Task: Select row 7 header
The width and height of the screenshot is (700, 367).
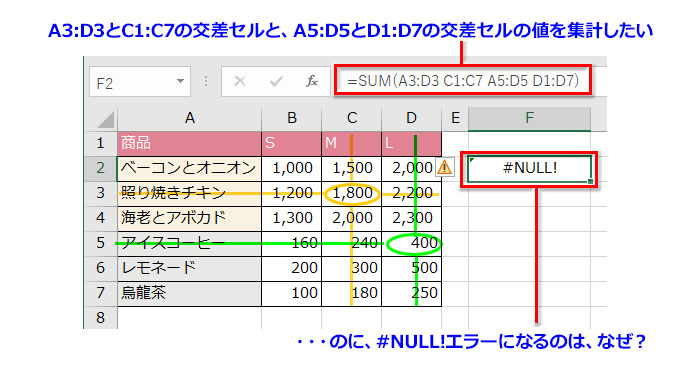Action: (x=100, y=293)
